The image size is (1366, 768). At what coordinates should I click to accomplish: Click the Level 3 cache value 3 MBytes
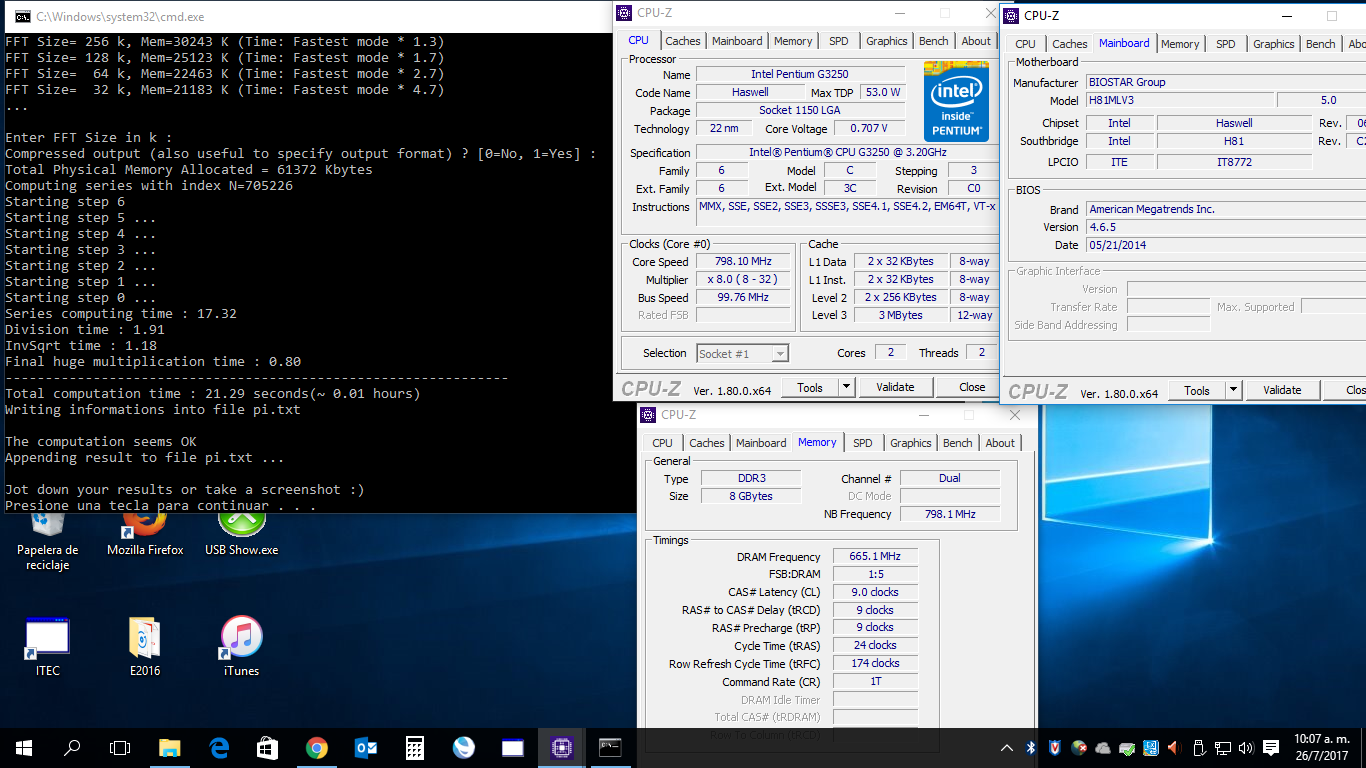click(x=902, y=315)
